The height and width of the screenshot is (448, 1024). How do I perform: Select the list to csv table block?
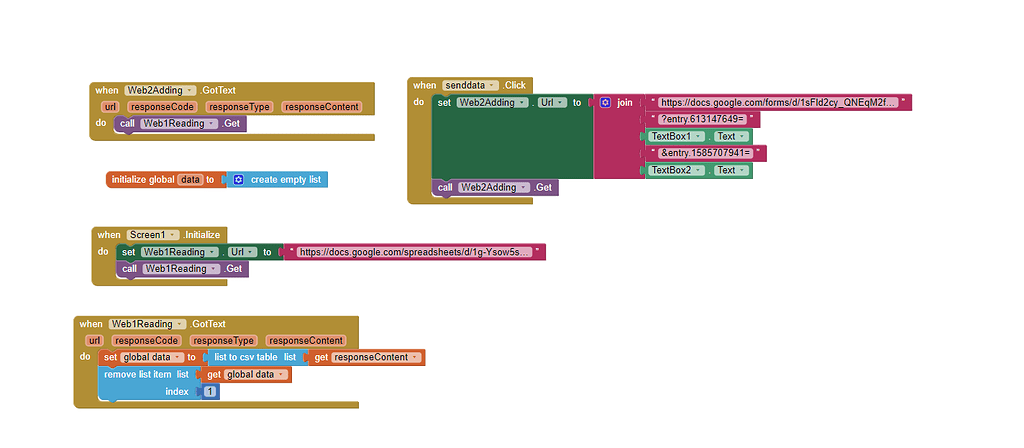click(246, 358)
